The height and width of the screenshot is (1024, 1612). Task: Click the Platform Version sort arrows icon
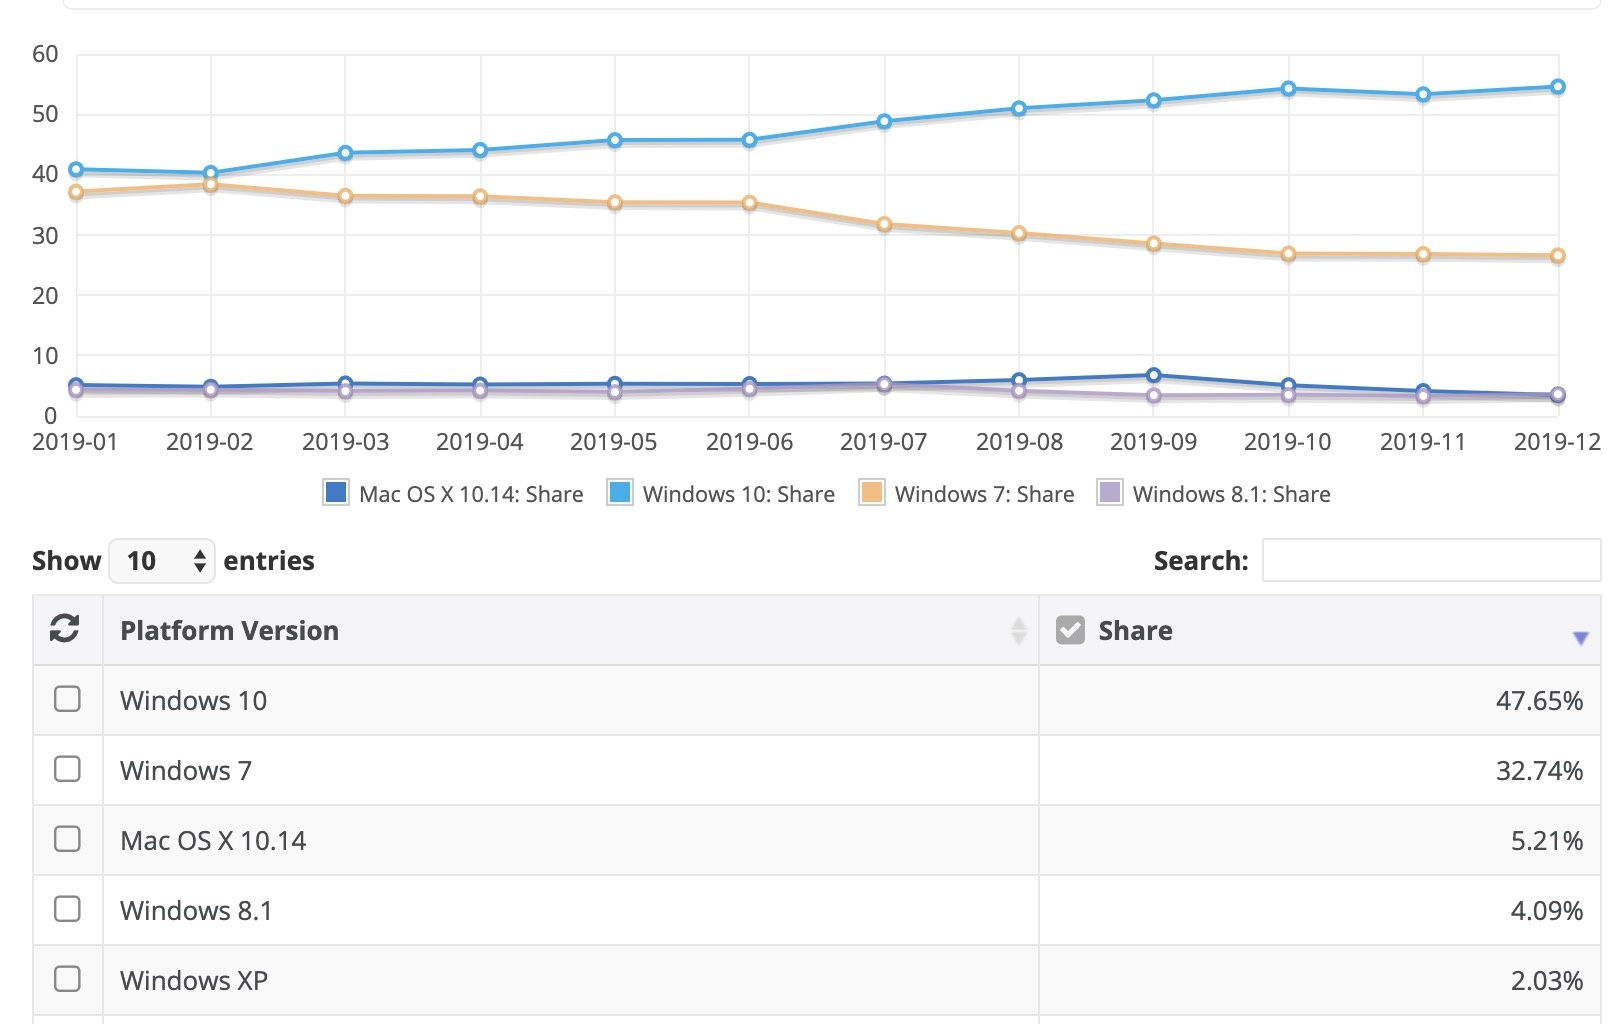tap(1018, 631)
